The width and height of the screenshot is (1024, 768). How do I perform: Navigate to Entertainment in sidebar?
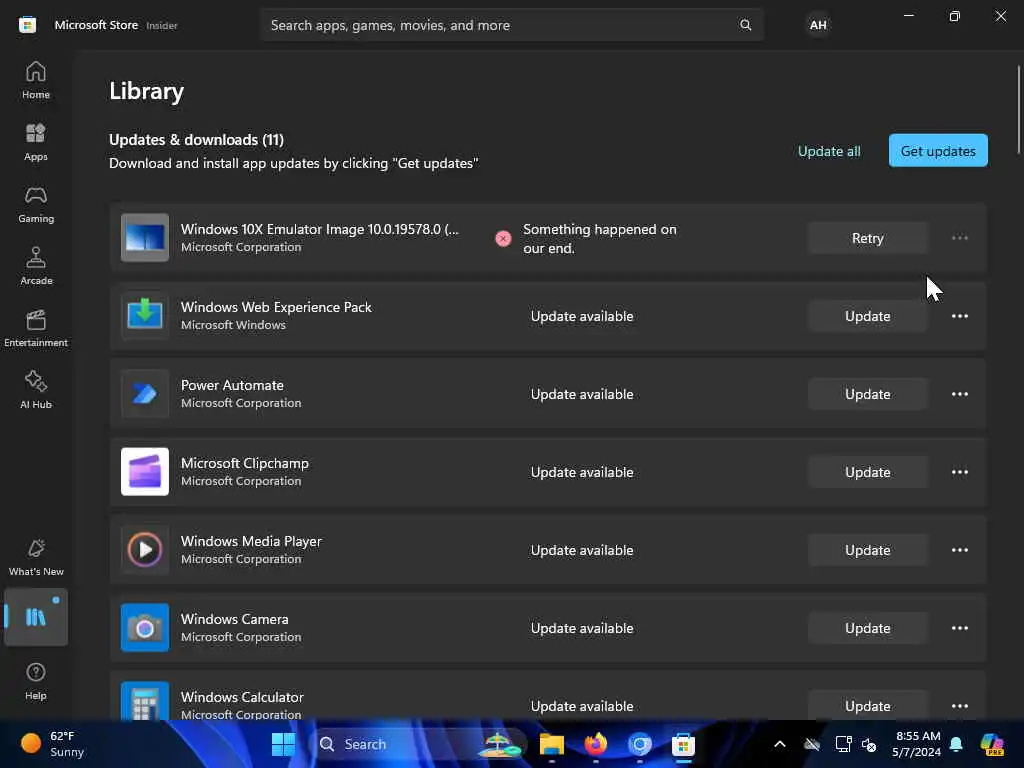click(36, 328)
